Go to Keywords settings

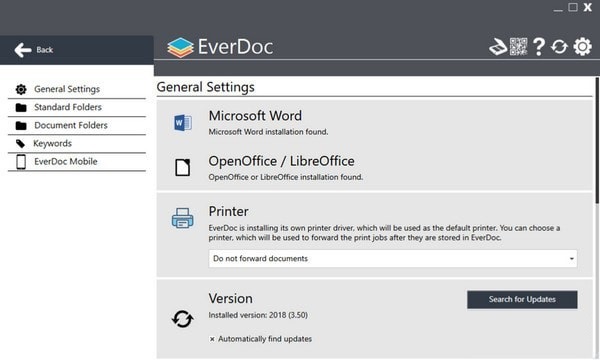(x=77, y=144)
